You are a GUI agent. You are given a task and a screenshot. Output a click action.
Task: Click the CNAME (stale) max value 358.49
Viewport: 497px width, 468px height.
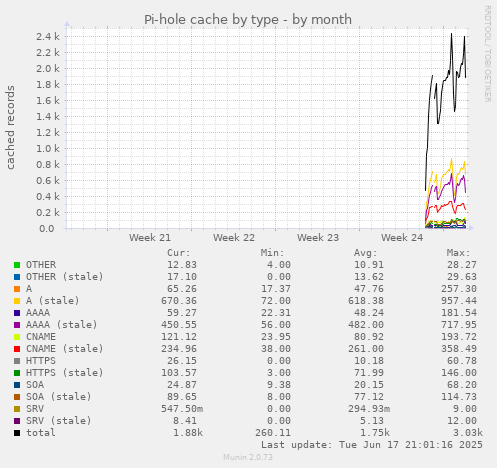(459, 349)
